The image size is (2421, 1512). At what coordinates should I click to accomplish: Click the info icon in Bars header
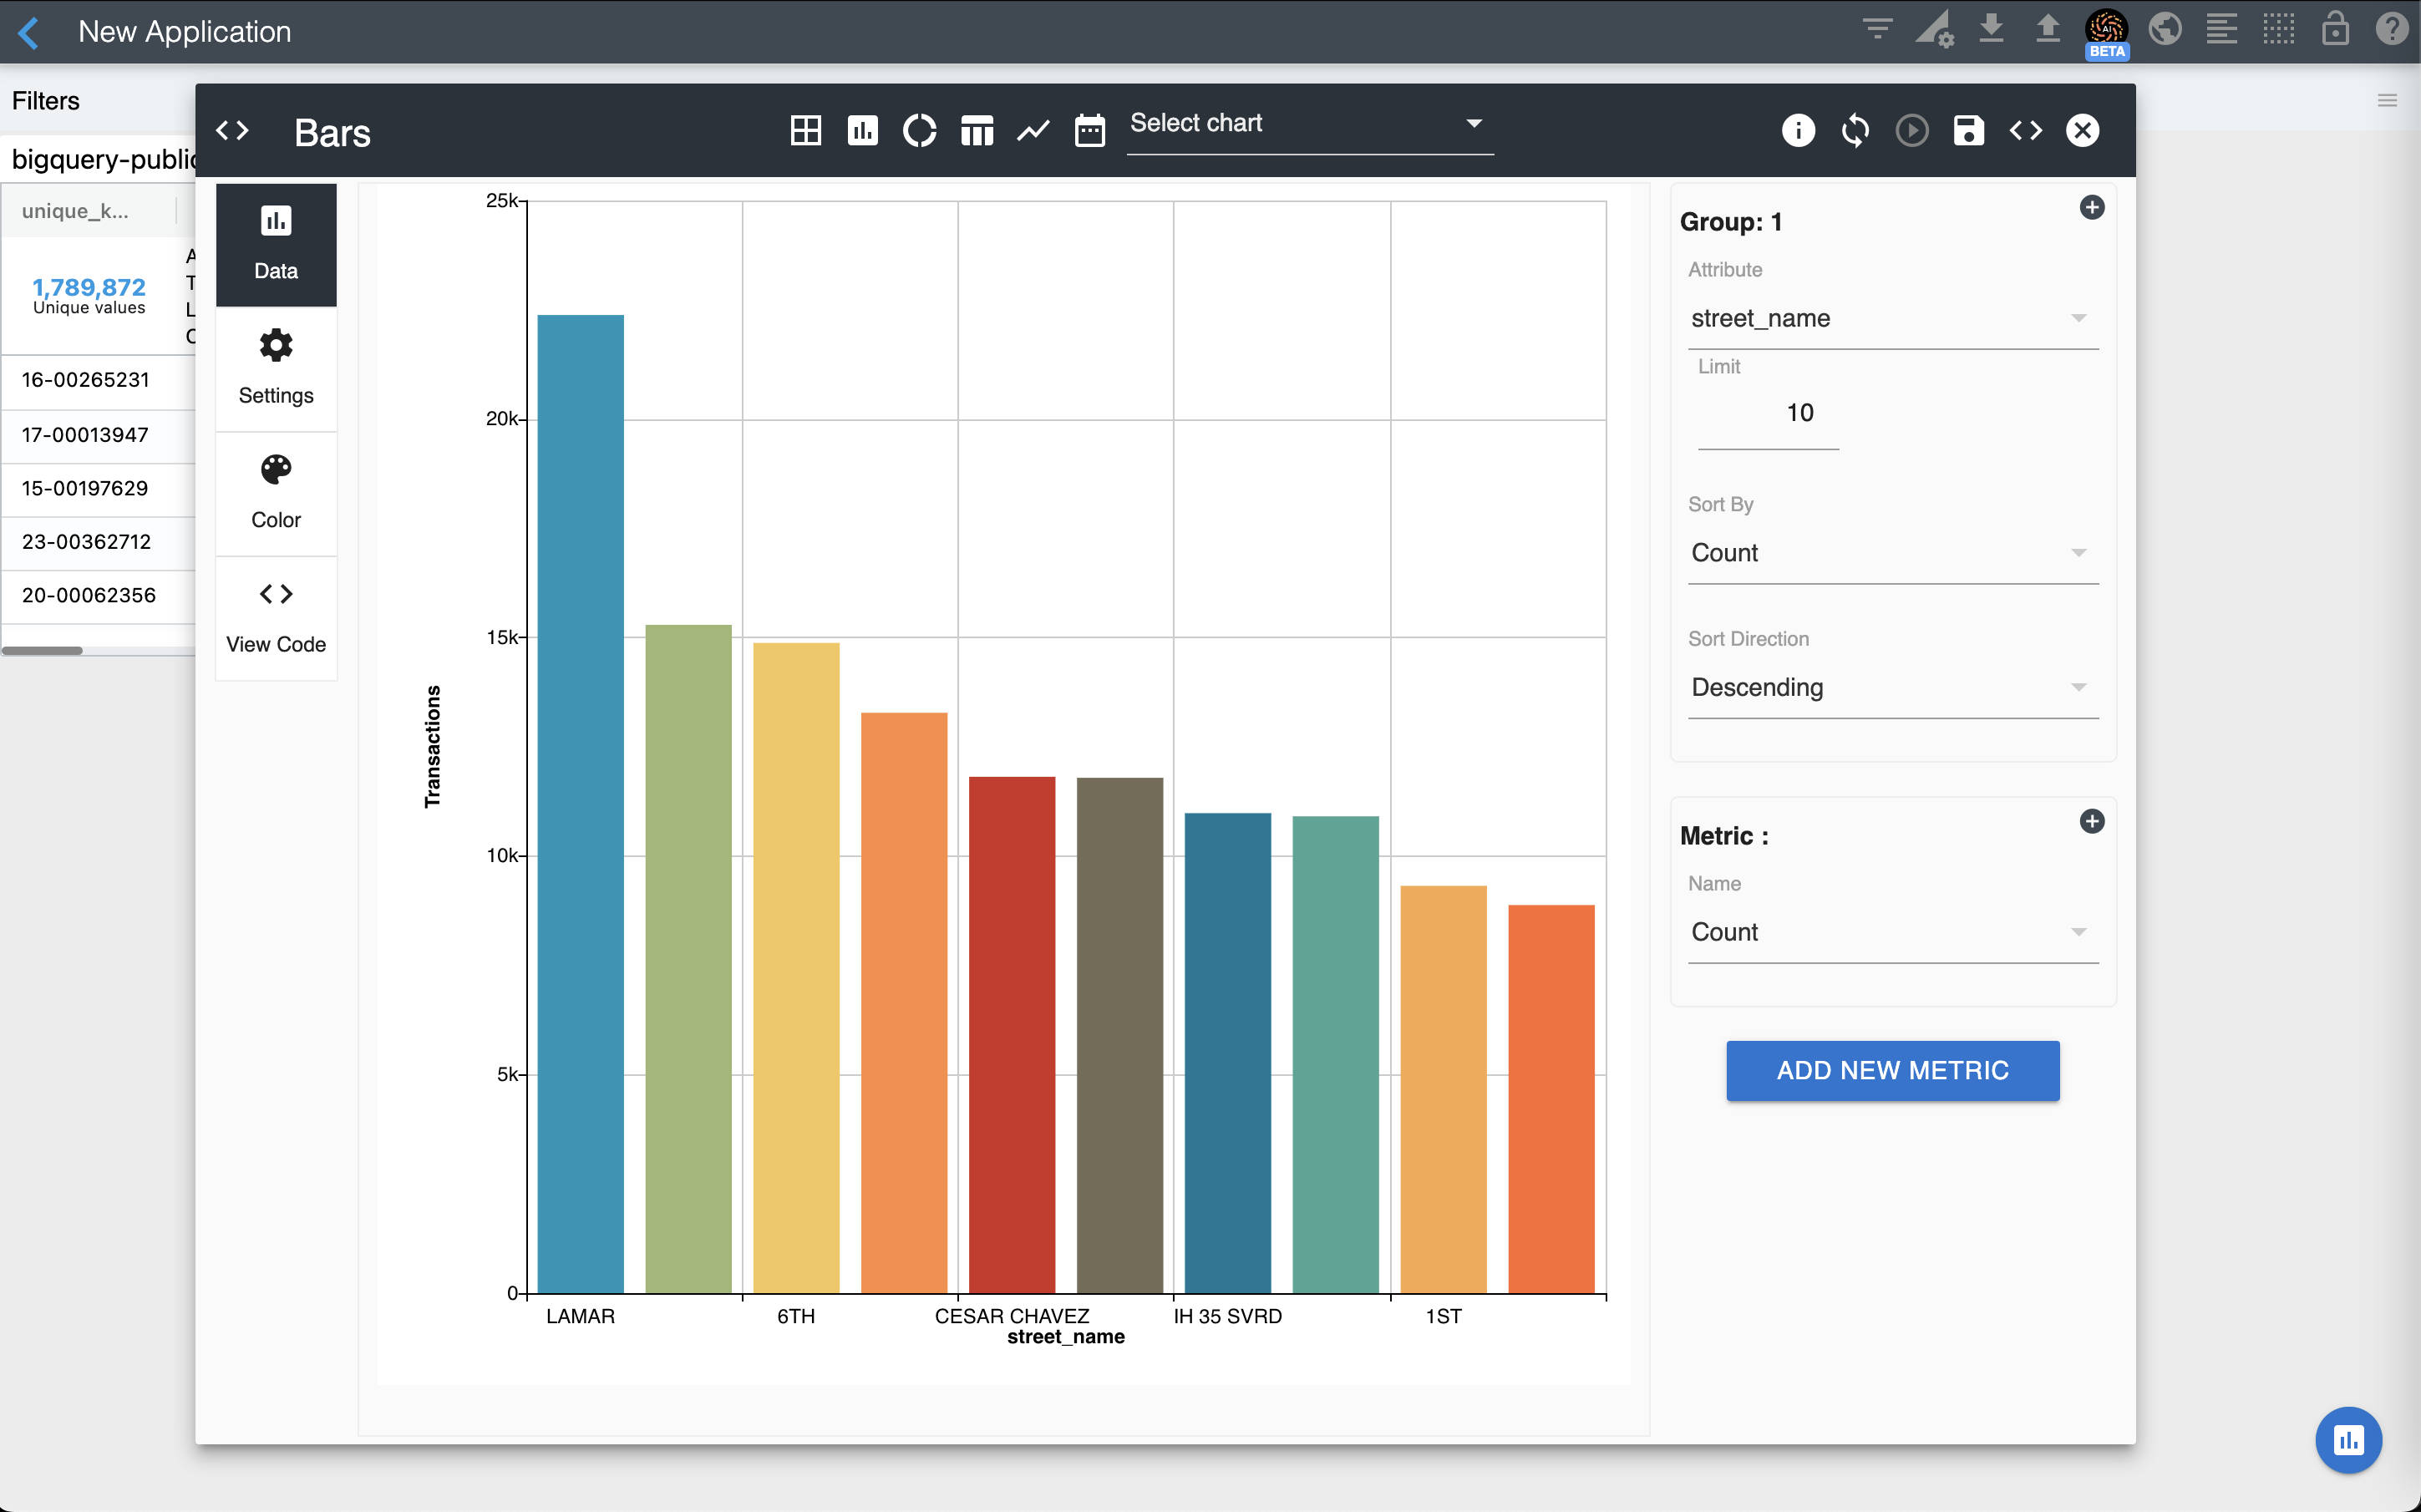pyautogui.click(x=1797, y=131)
